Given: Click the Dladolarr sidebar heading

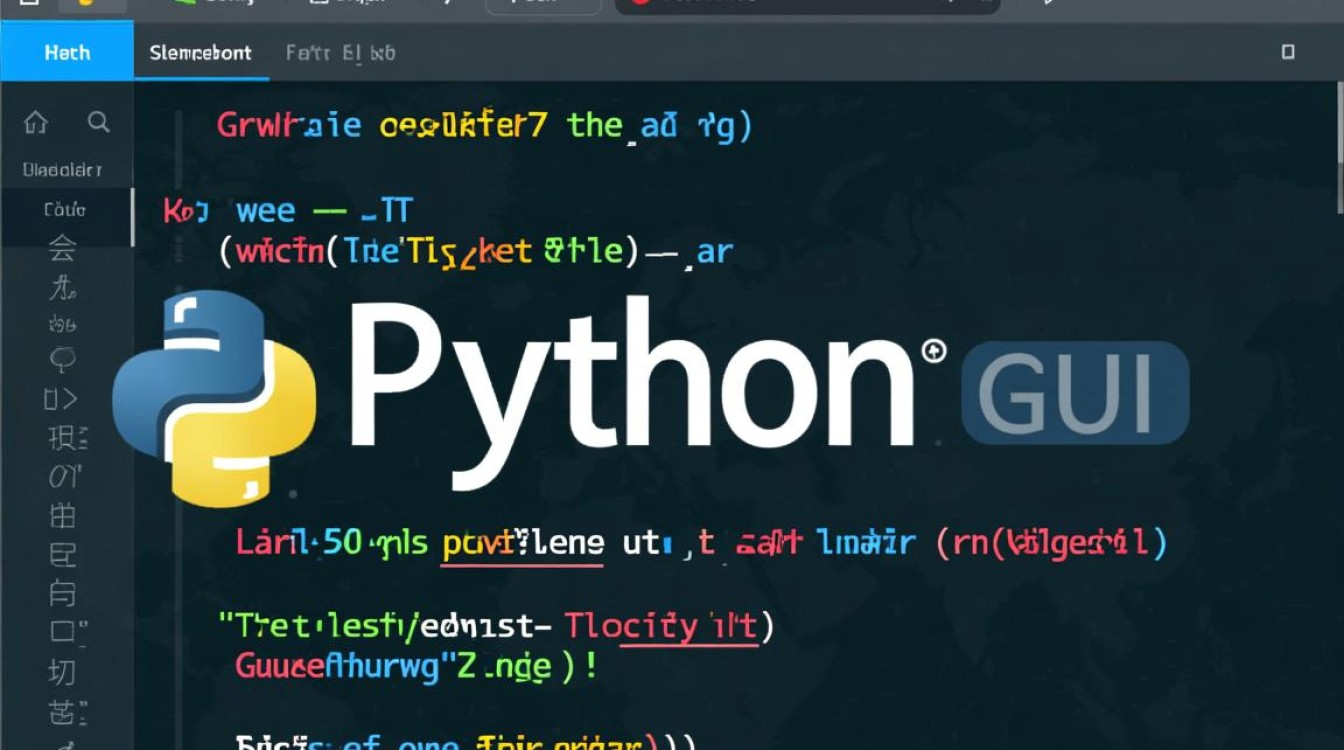Looking at the screenshot, I should pos(62,170).
